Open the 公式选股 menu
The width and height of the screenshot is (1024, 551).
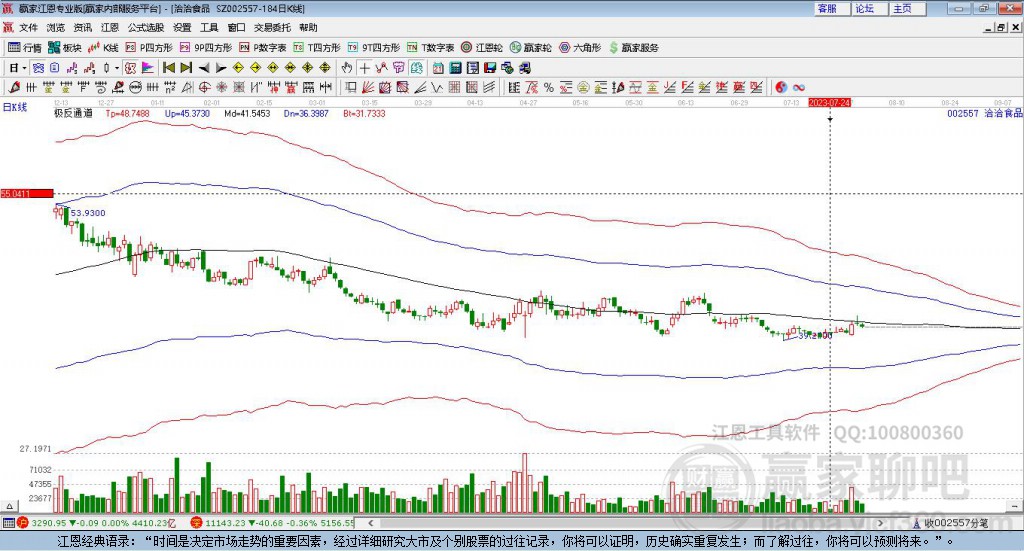pos(145,28)
